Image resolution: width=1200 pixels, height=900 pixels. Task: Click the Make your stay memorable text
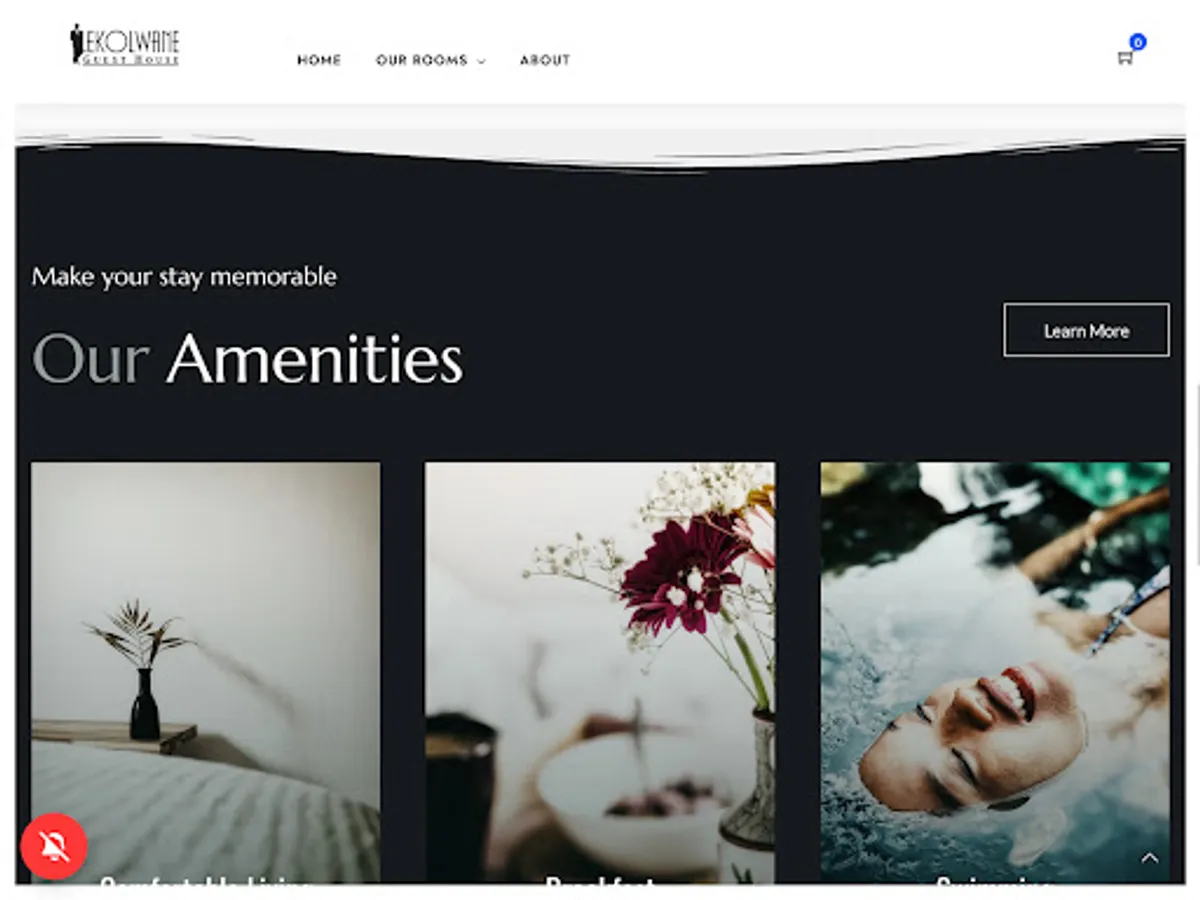pos(184,276)
